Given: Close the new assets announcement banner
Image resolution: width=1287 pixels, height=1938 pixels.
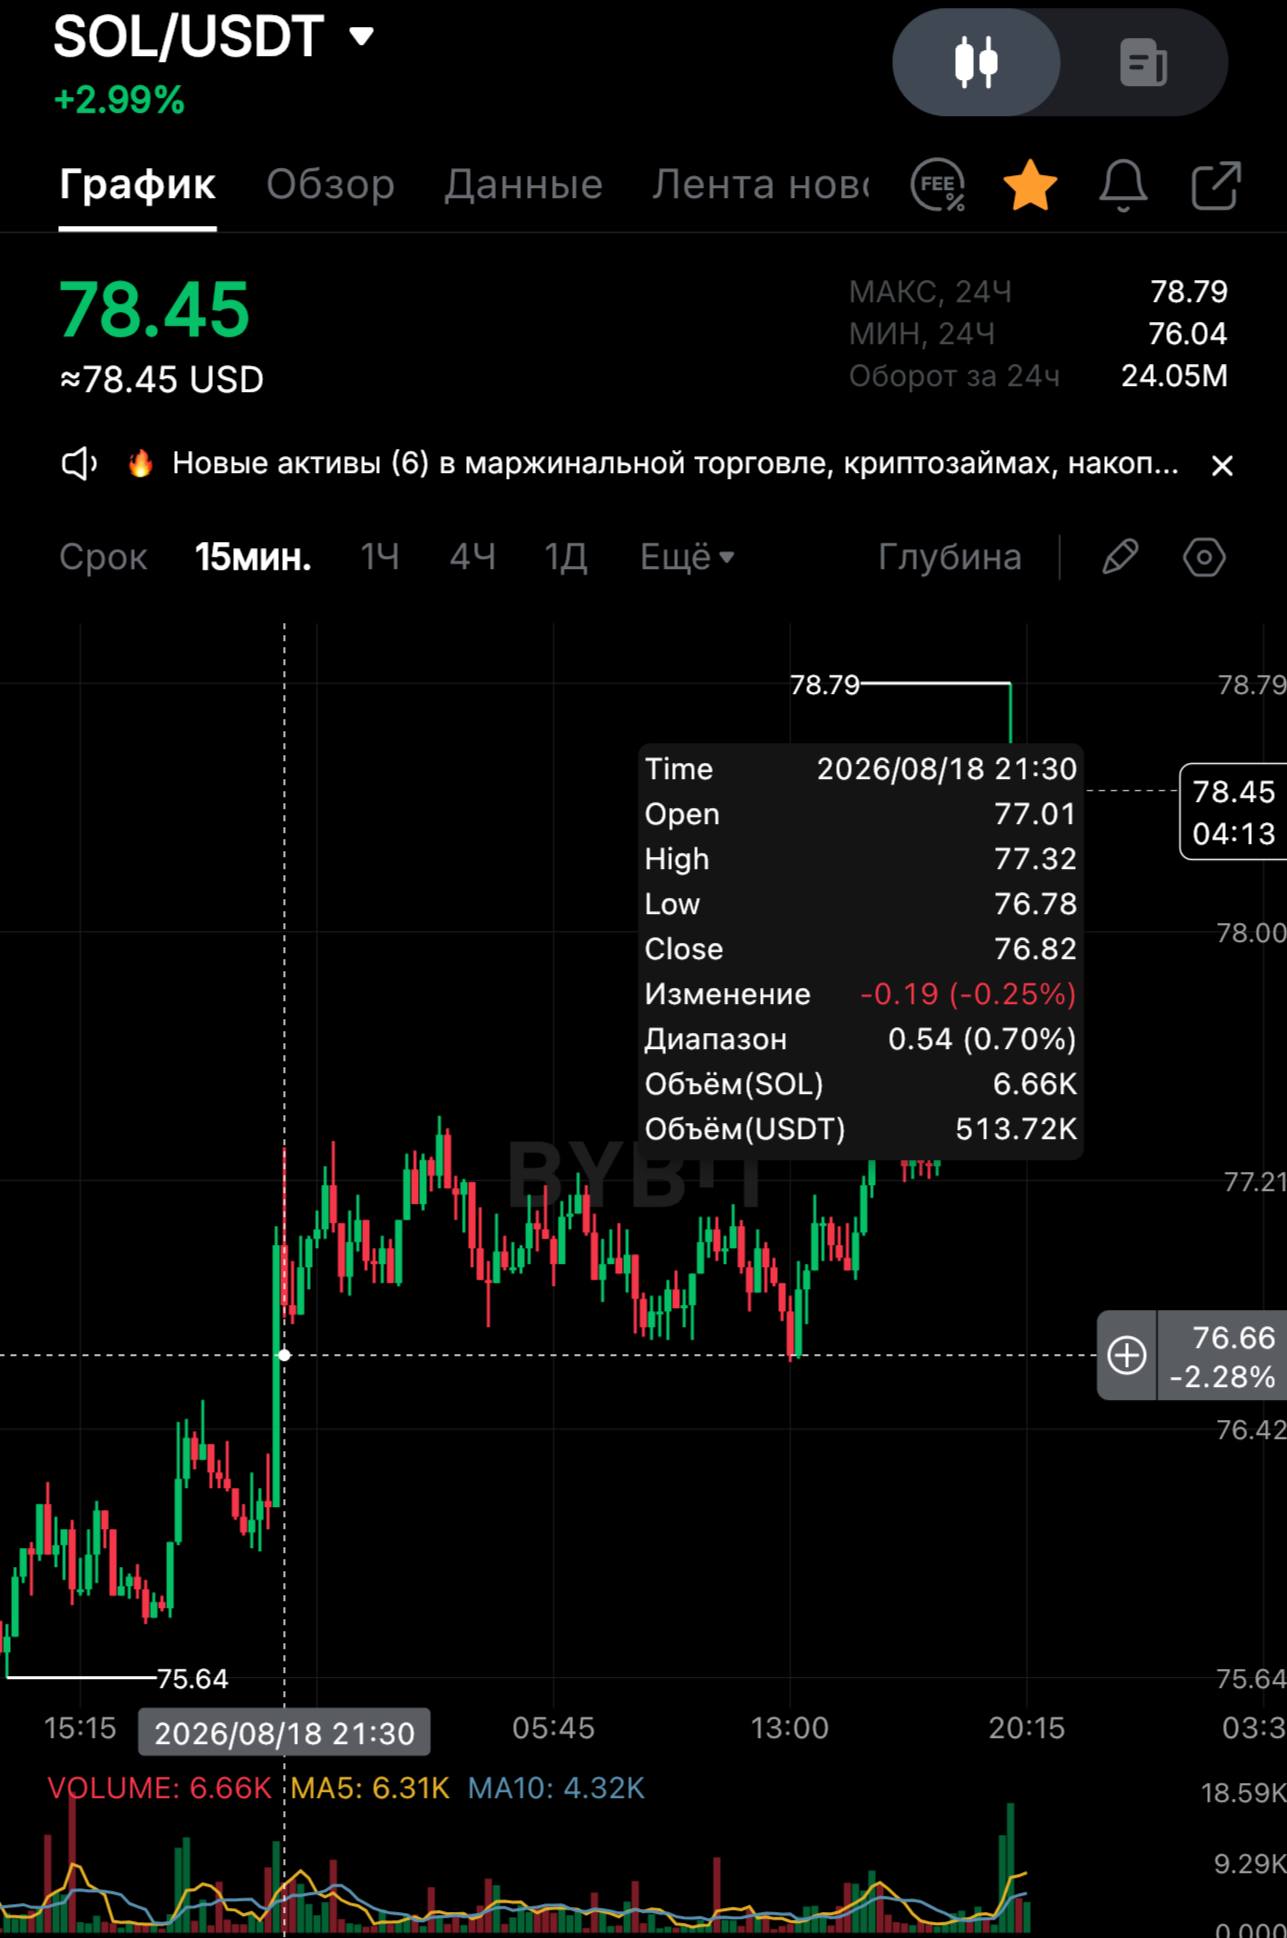Looking at the screenshot, I should click(x=1222, y=465).
